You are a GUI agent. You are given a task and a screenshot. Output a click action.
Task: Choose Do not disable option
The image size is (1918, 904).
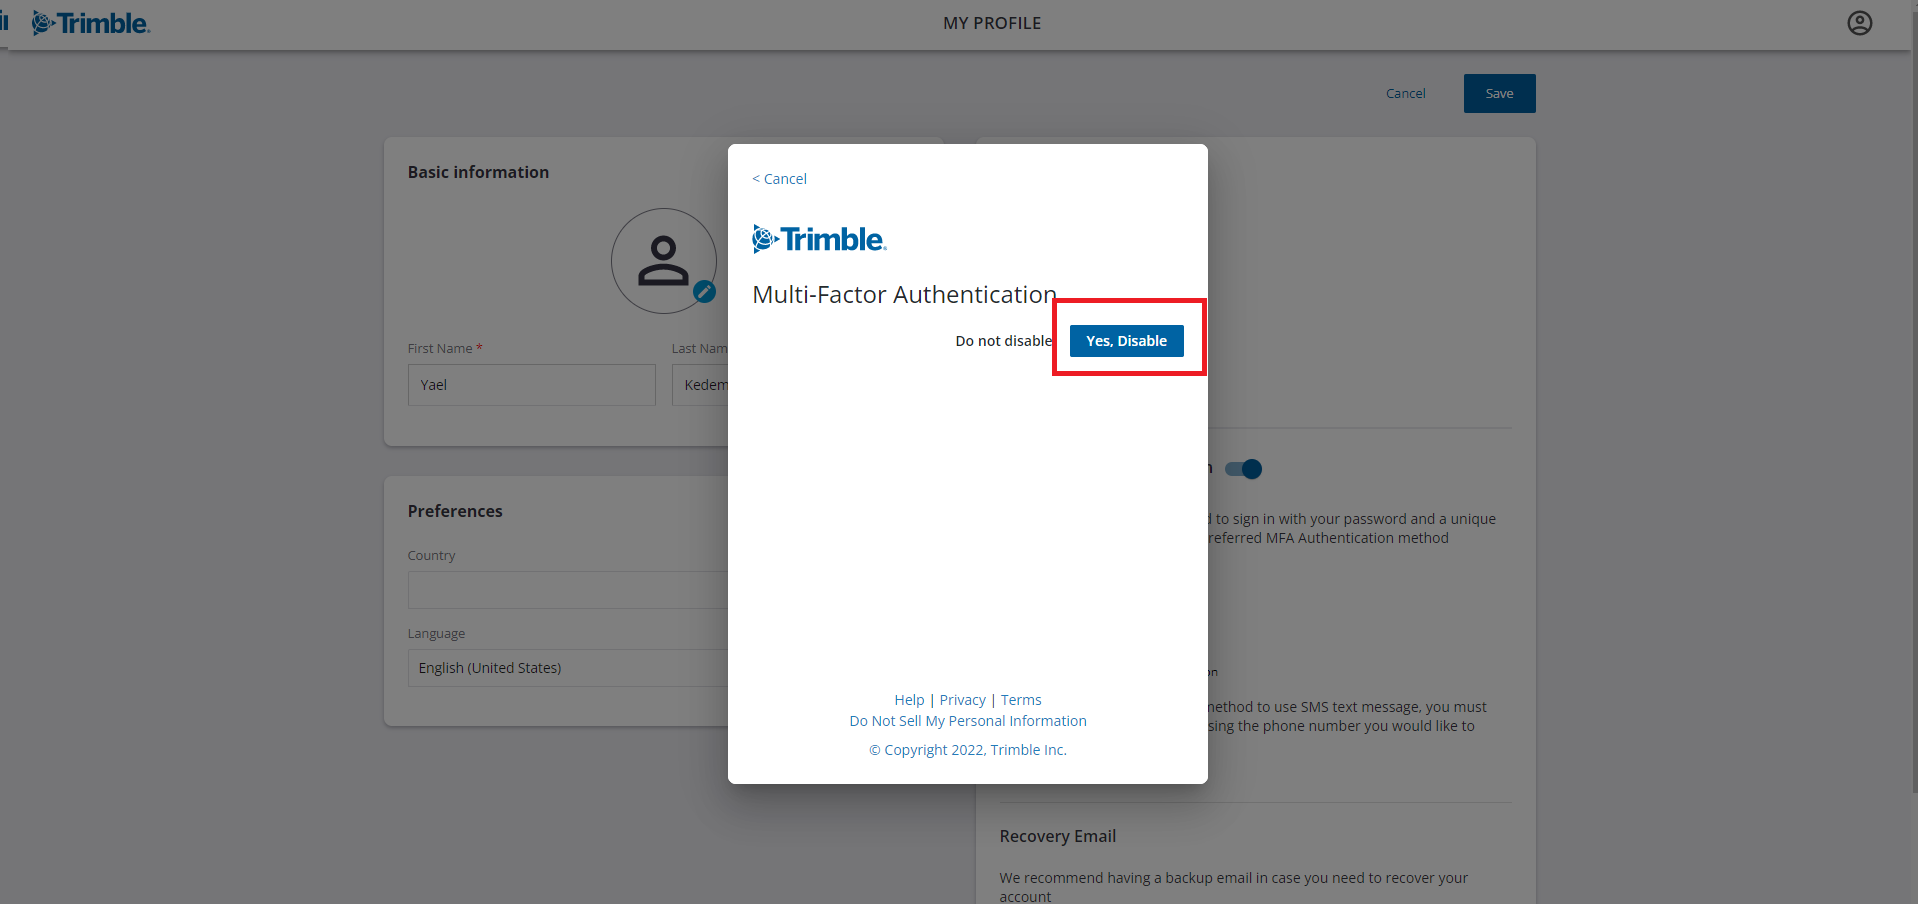coord(1003,341)
